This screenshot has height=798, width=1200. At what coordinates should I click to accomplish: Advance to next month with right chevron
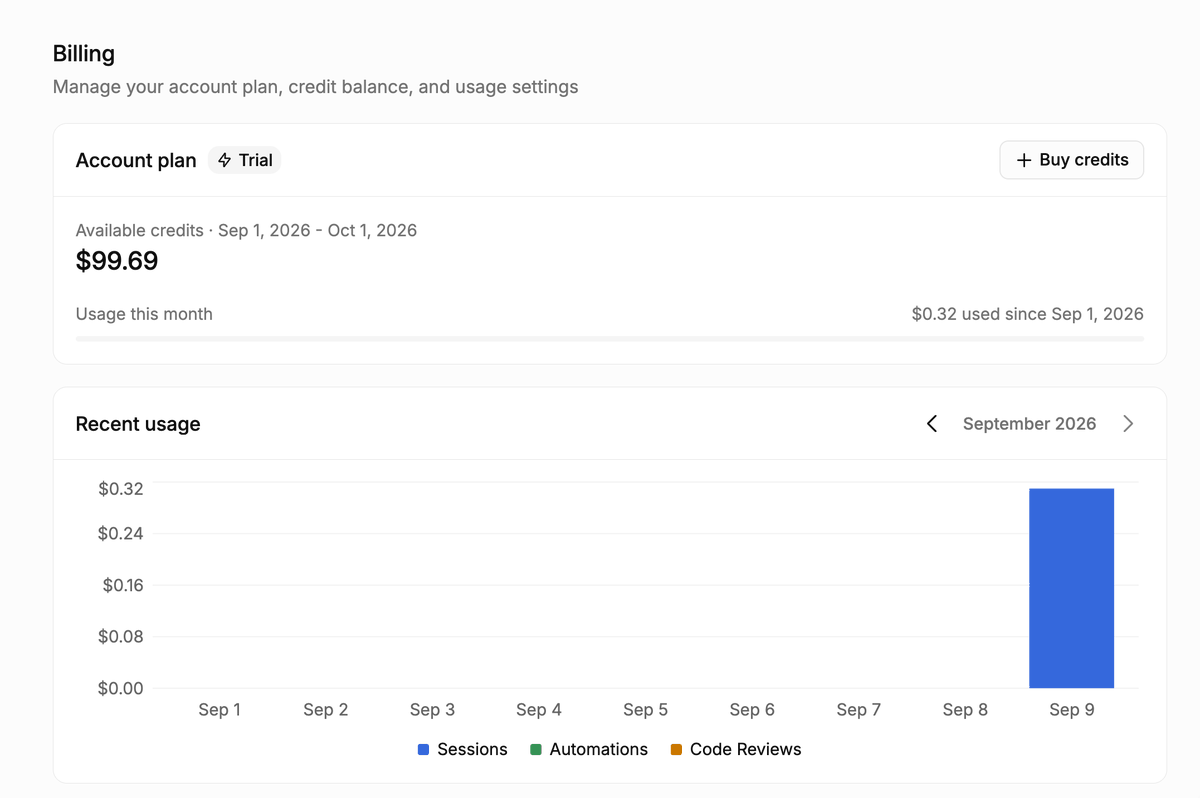coord(1128,424)
